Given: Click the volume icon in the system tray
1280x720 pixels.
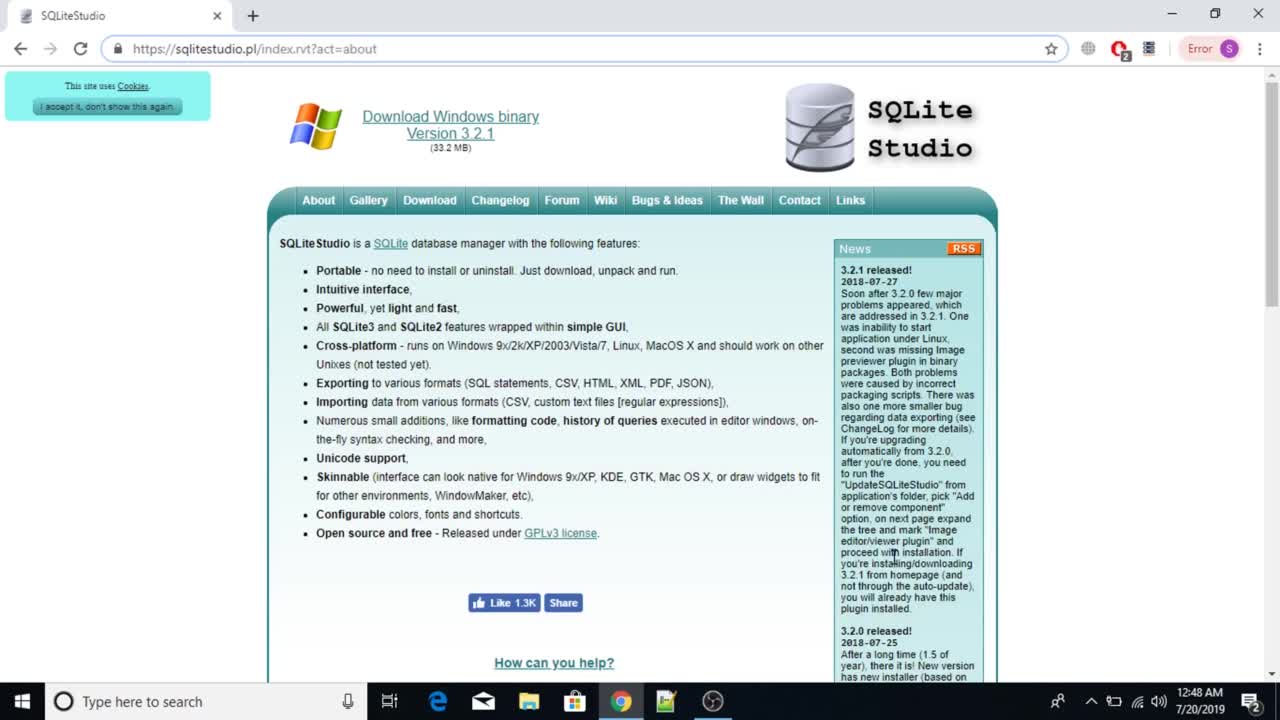Looking at the screenshot, I should click(1159, 701).
